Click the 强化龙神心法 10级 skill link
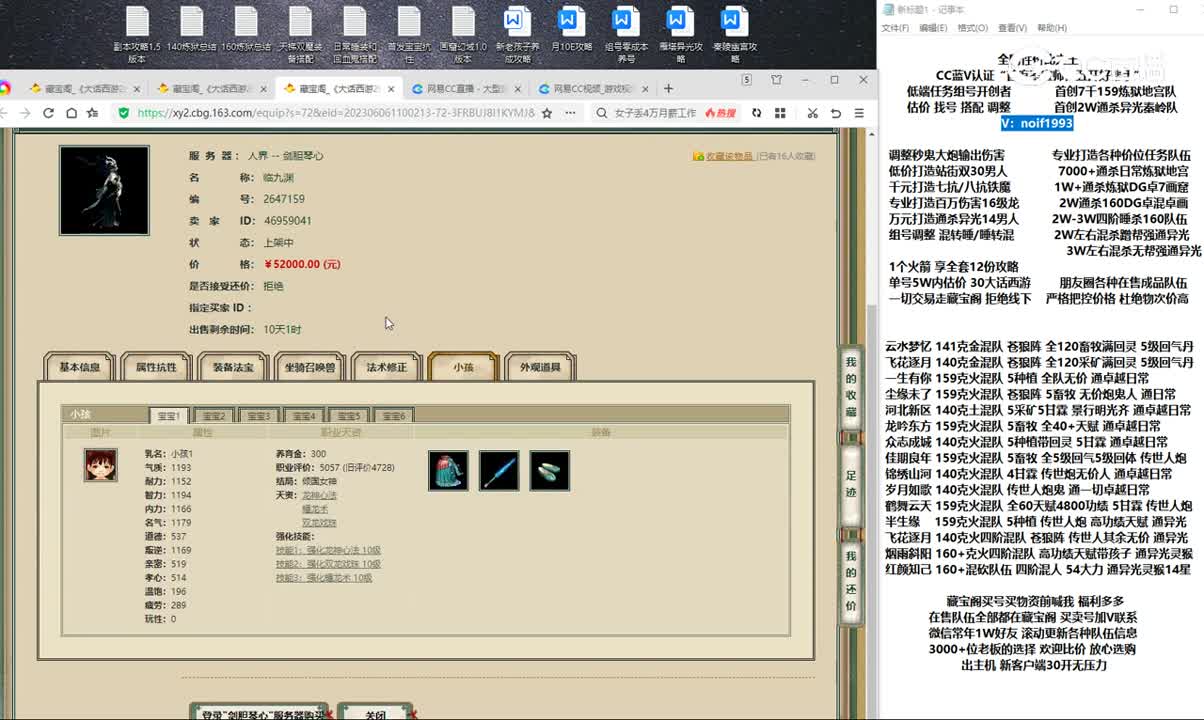1204x720 pixels. coord(328,550)
